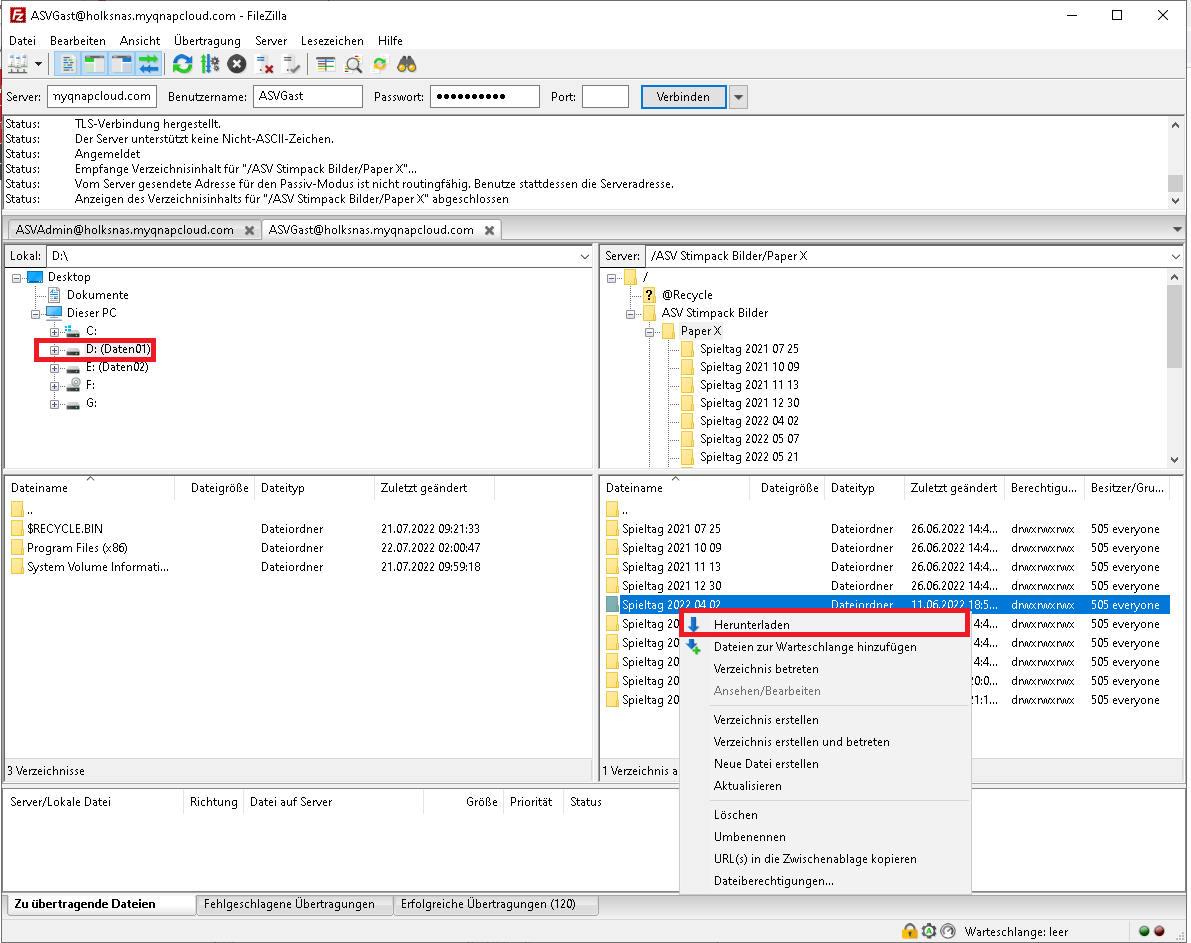Click the gear with A data type icon
Screen dimensions: 1191x943
tap(929, 931)
